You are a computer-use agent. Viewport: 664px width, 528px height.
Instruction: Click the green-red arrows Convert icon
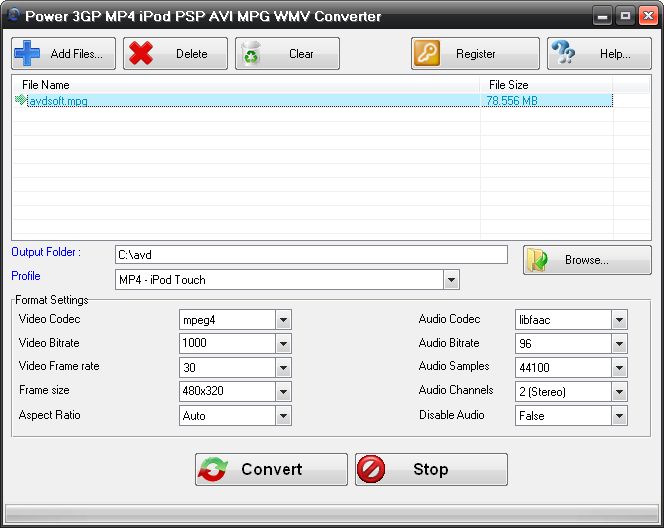click(x=213, y=469)
